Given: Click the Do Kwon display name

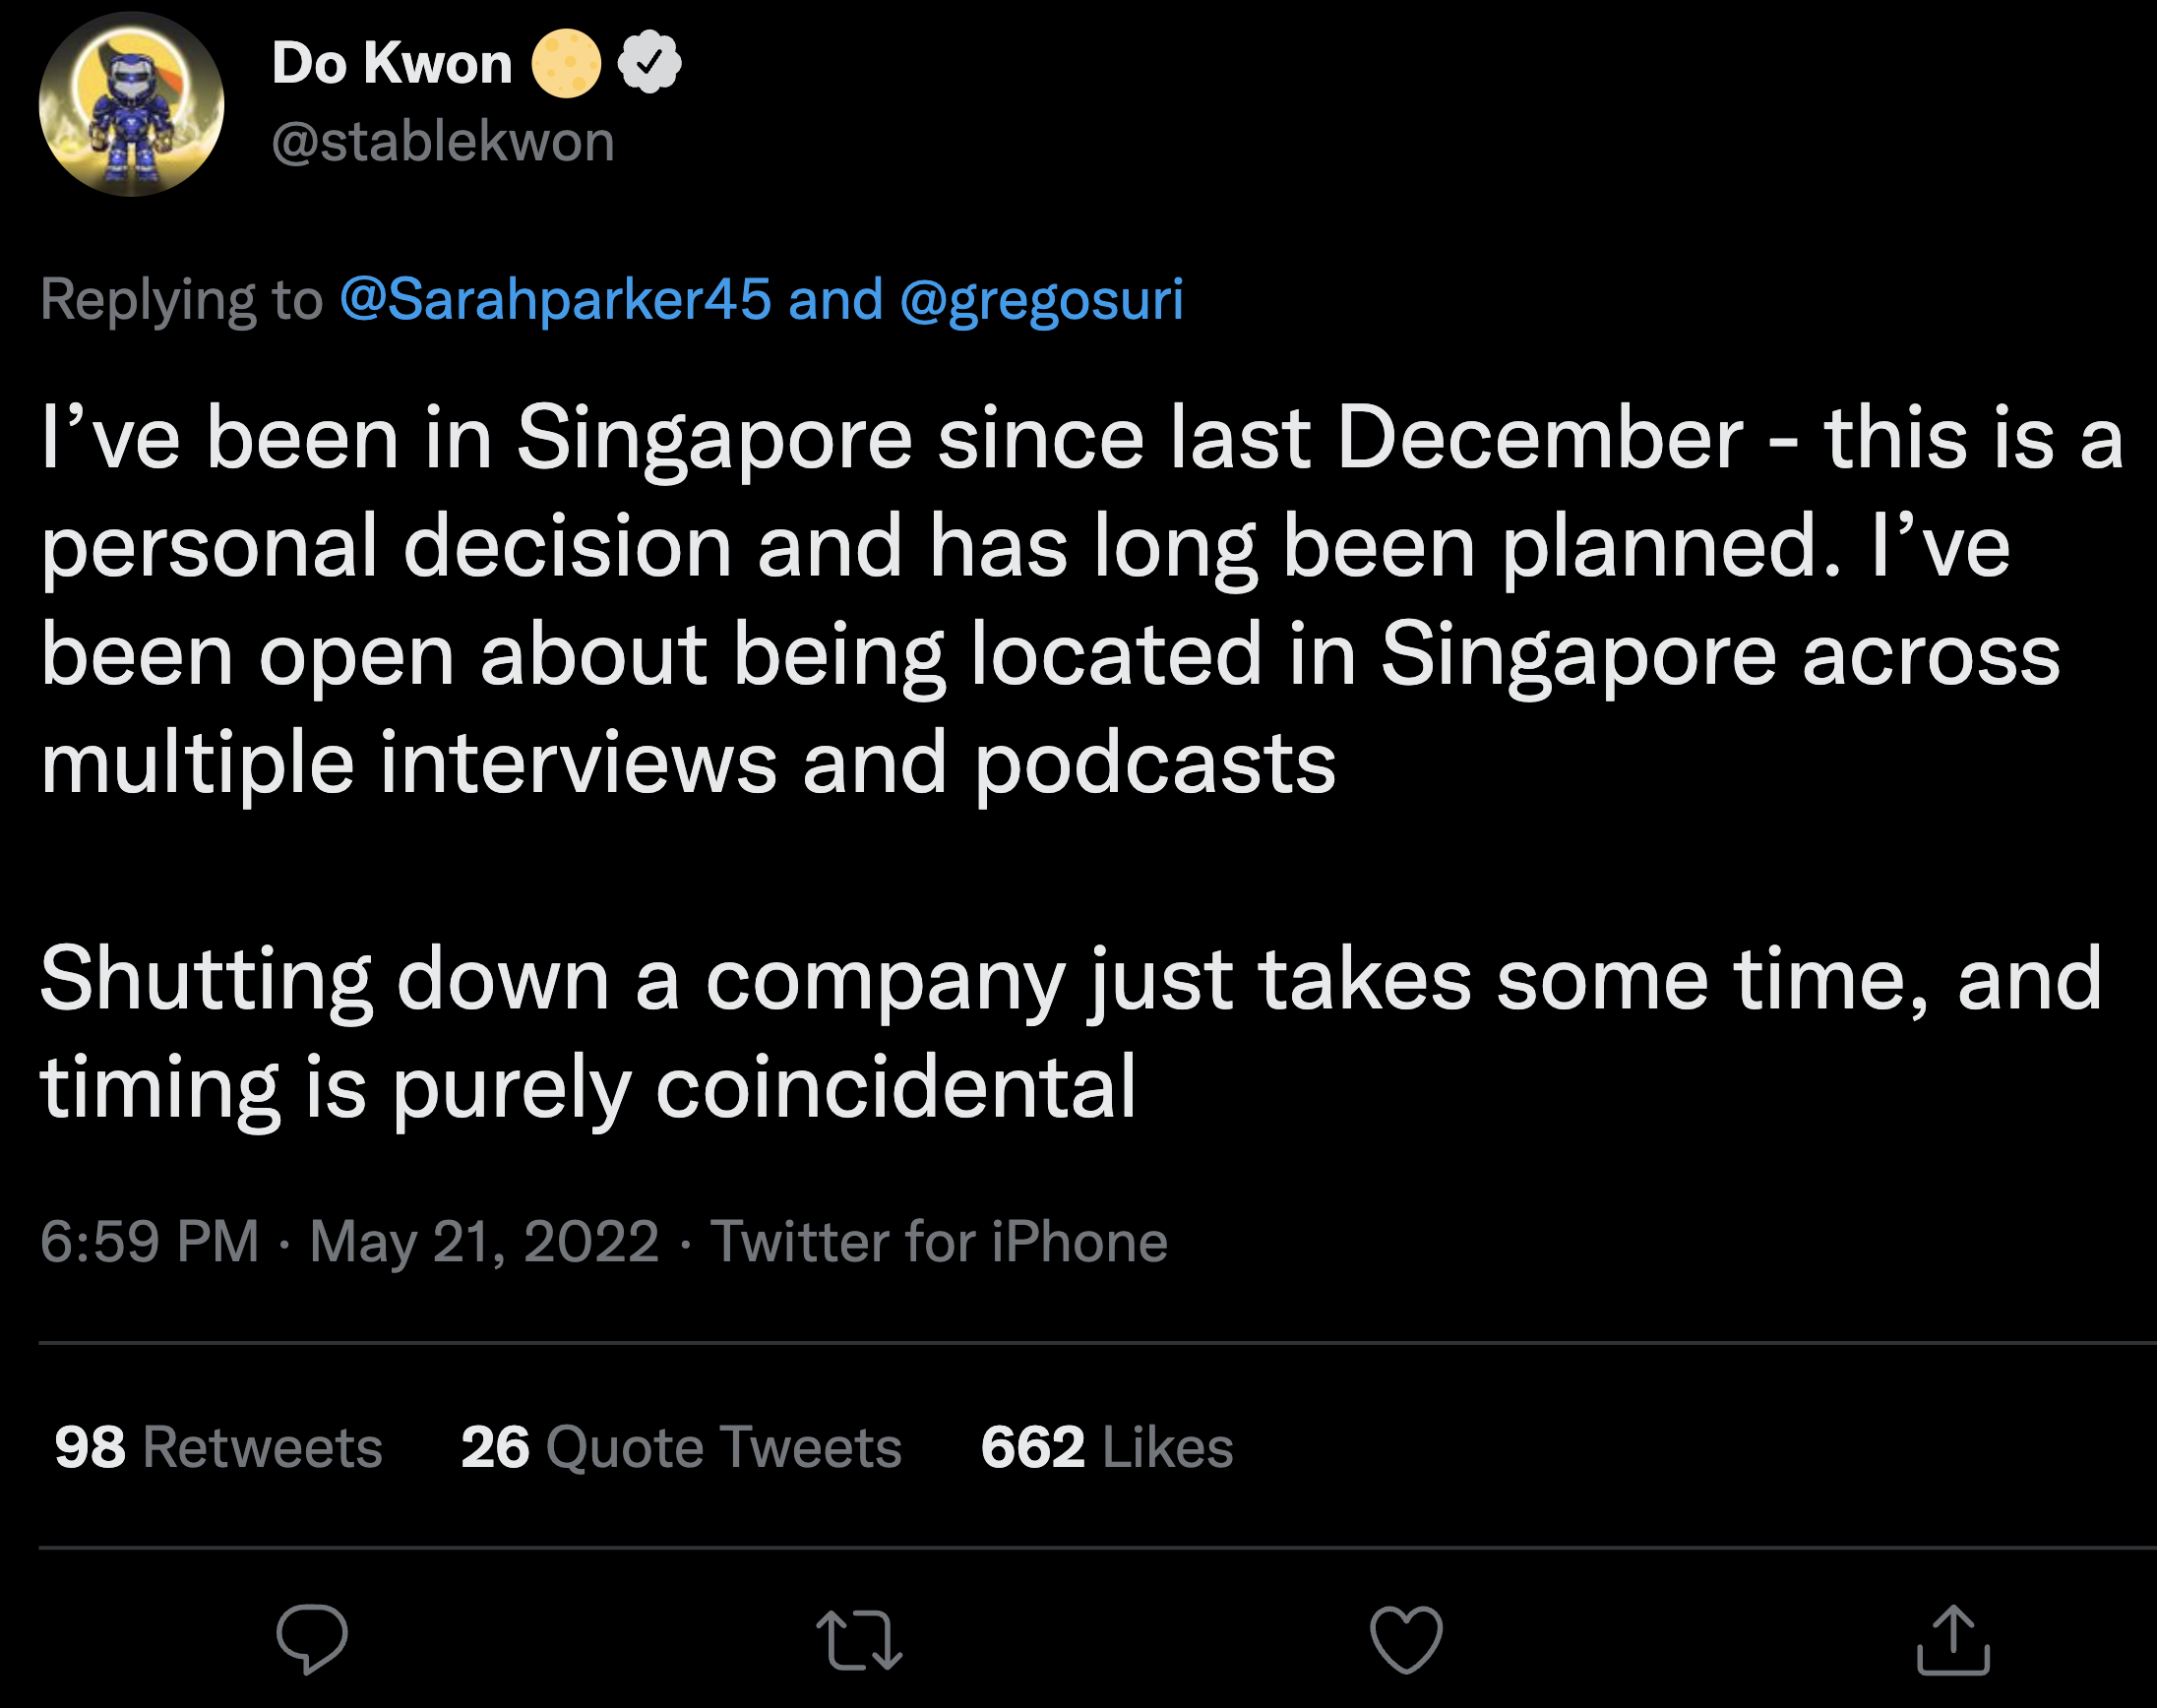Looking at the screenshot, I should 392,63.
